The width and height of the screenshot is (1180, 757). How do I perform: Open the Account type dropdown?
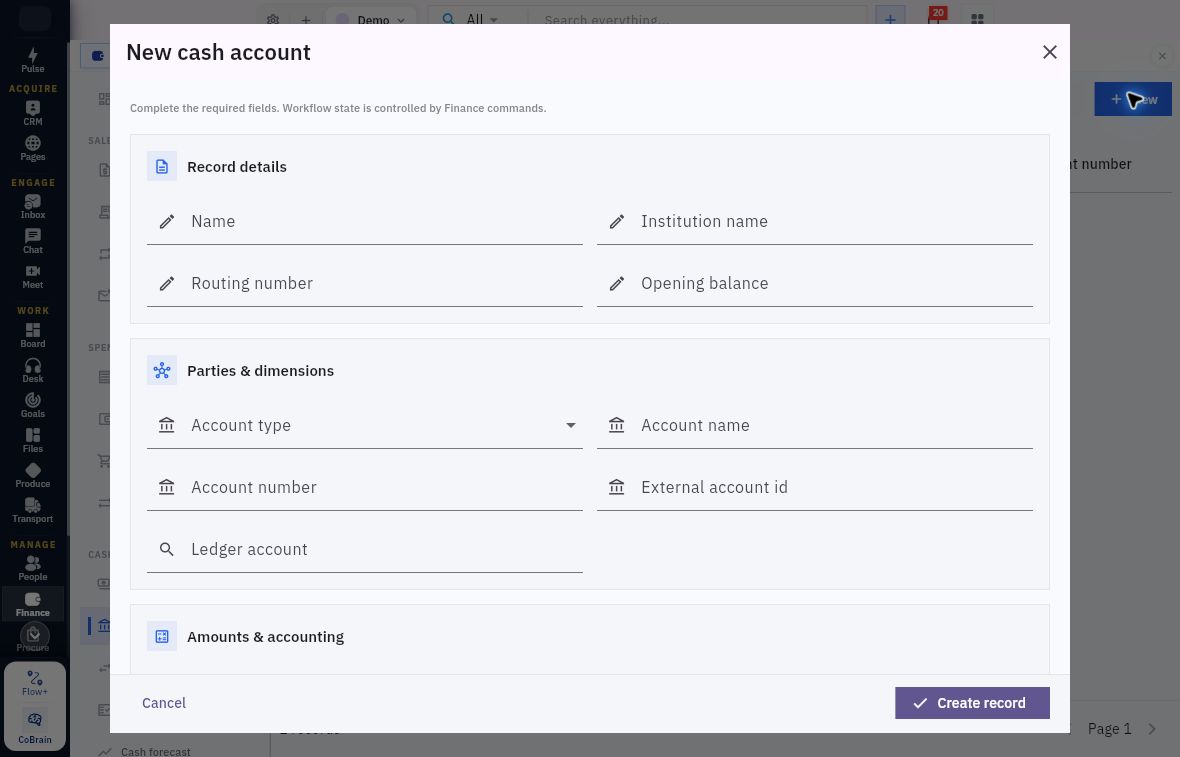[x=365, y=426]
